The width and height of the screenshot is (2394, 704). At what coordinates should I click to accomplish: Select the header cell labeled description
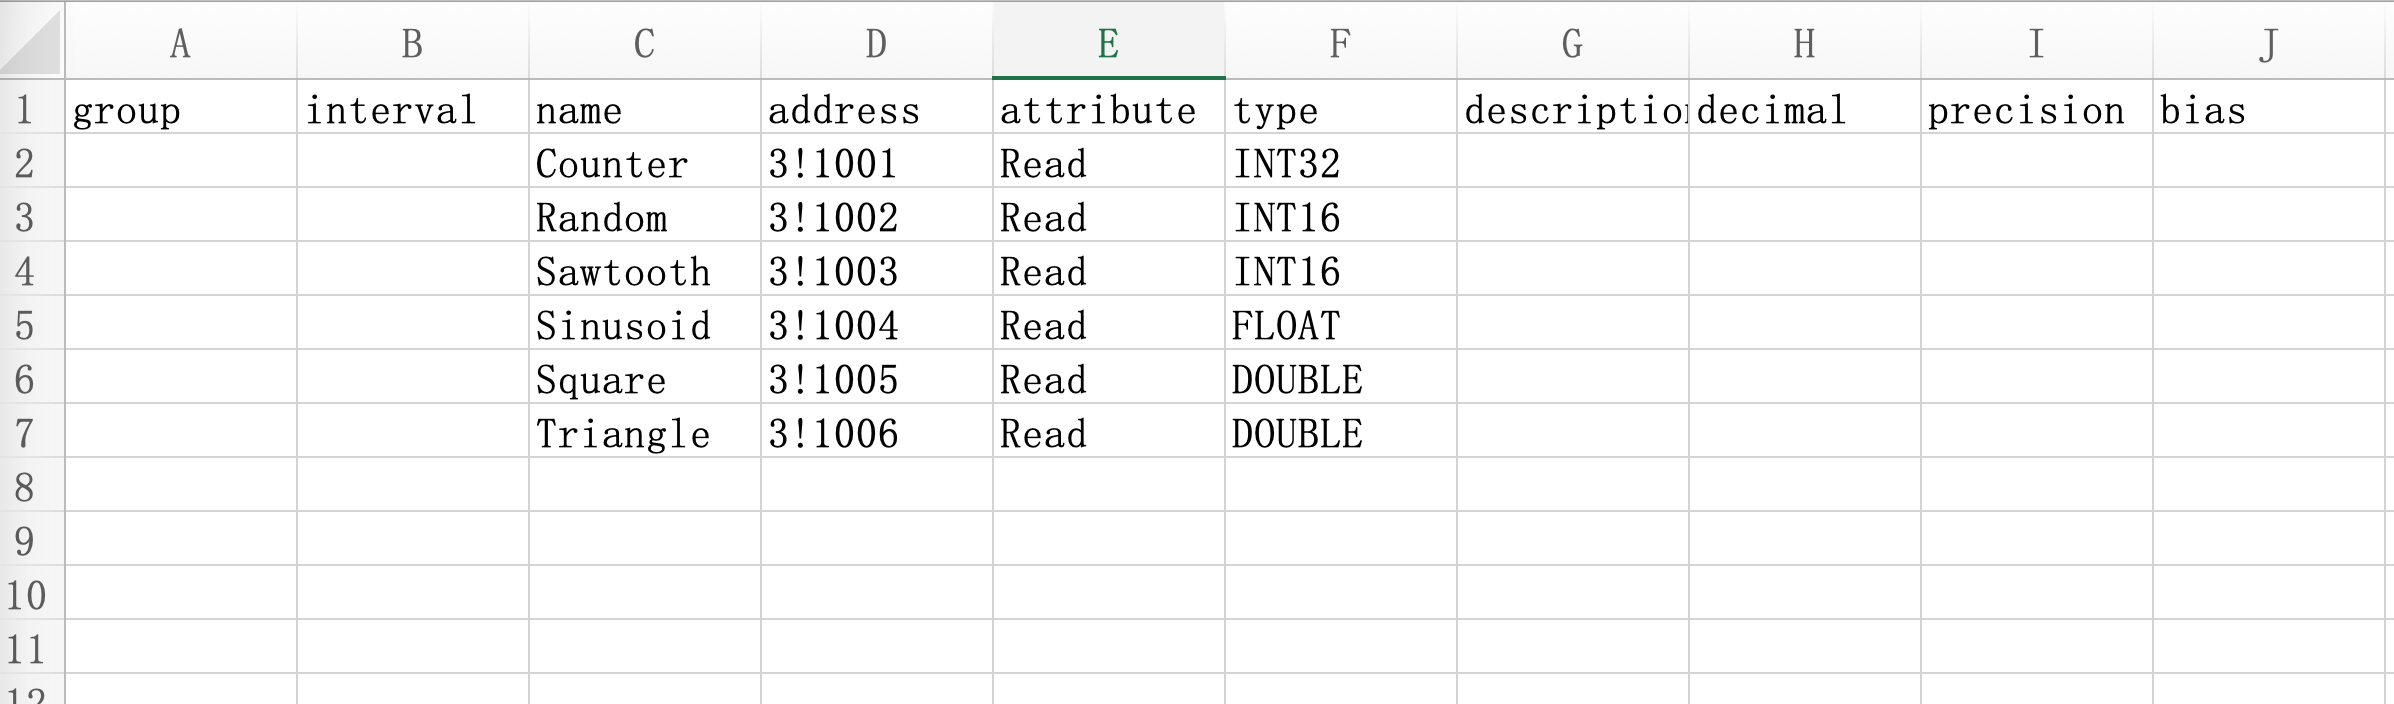pyautogui.click(x=1573, y=110)
